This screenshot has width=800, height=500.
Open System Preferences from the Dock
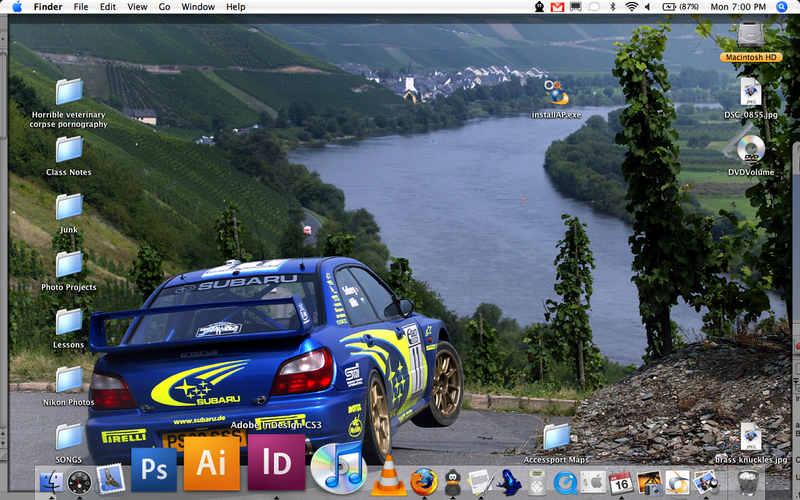593,482
